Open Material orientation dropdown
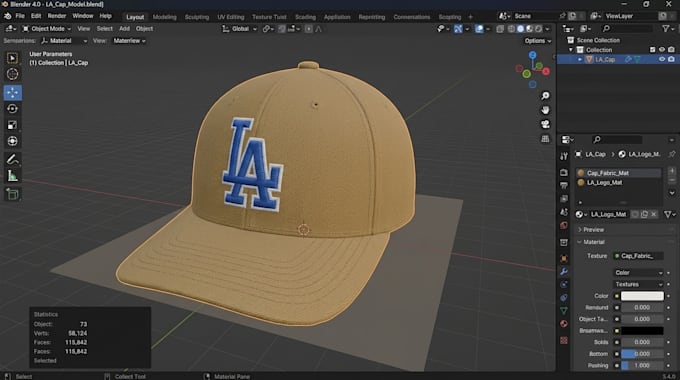 64,41
